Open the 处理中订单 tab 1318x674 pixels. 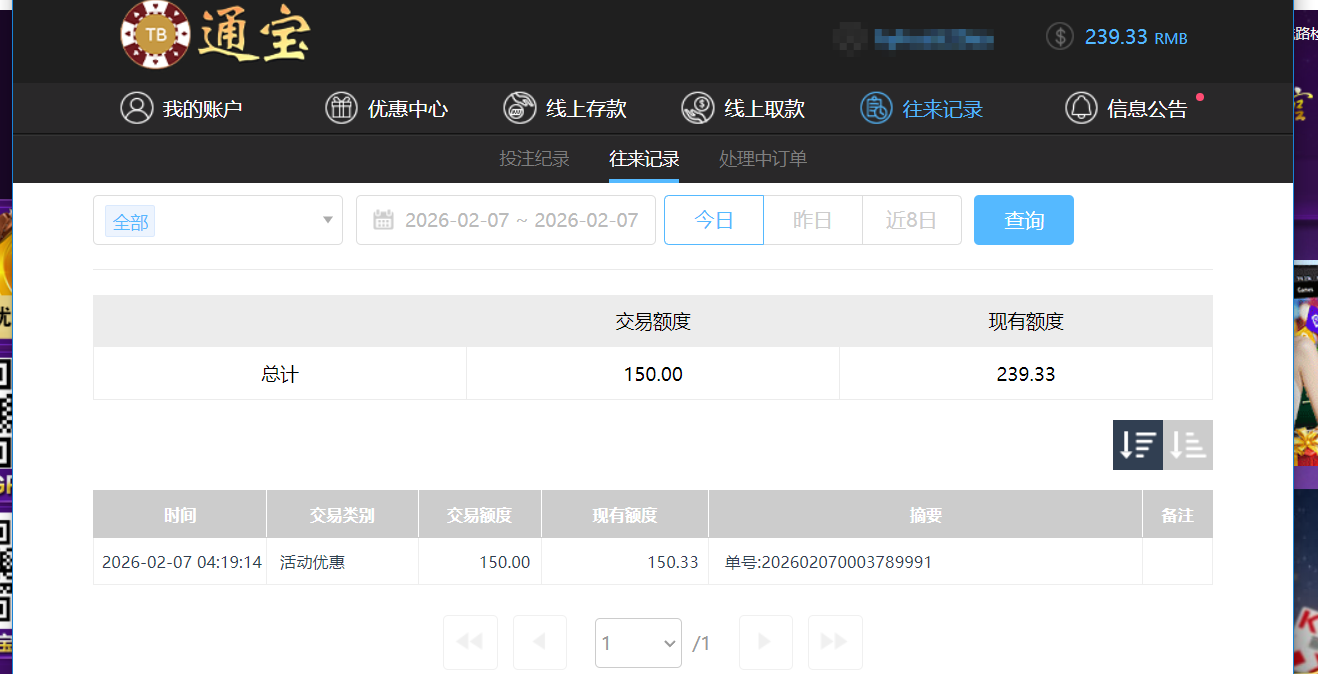click(x=762, y=158)
